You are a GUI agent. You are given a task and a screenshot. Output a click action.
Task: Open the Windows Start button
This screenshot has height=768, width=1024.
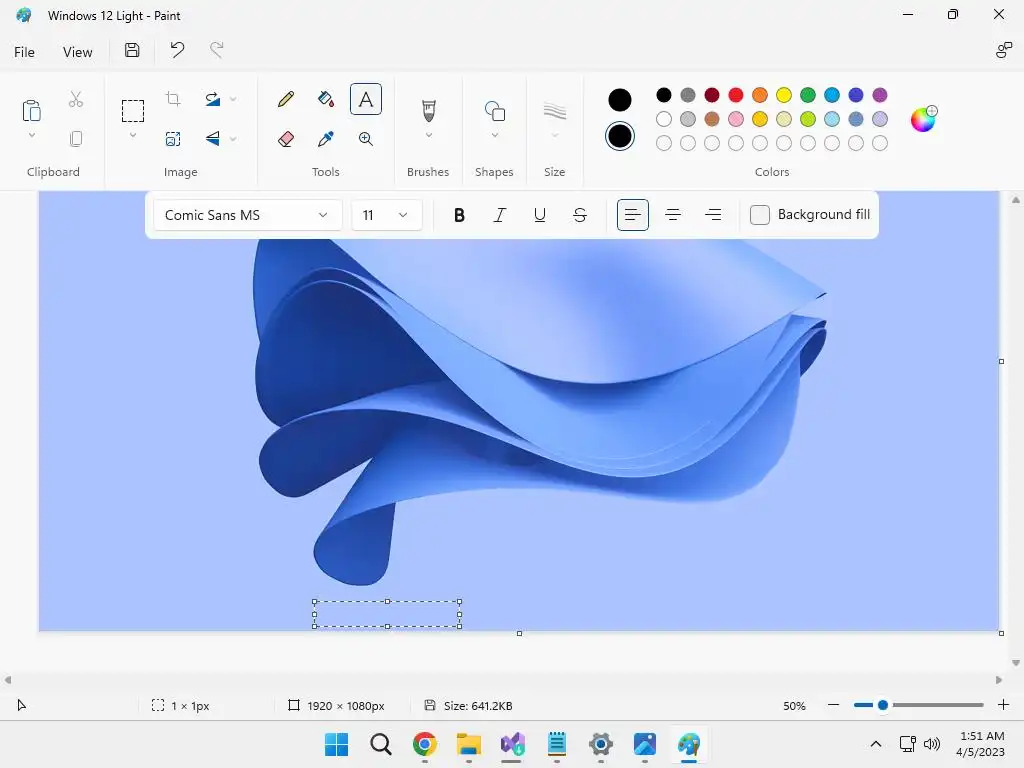(336, 744)
